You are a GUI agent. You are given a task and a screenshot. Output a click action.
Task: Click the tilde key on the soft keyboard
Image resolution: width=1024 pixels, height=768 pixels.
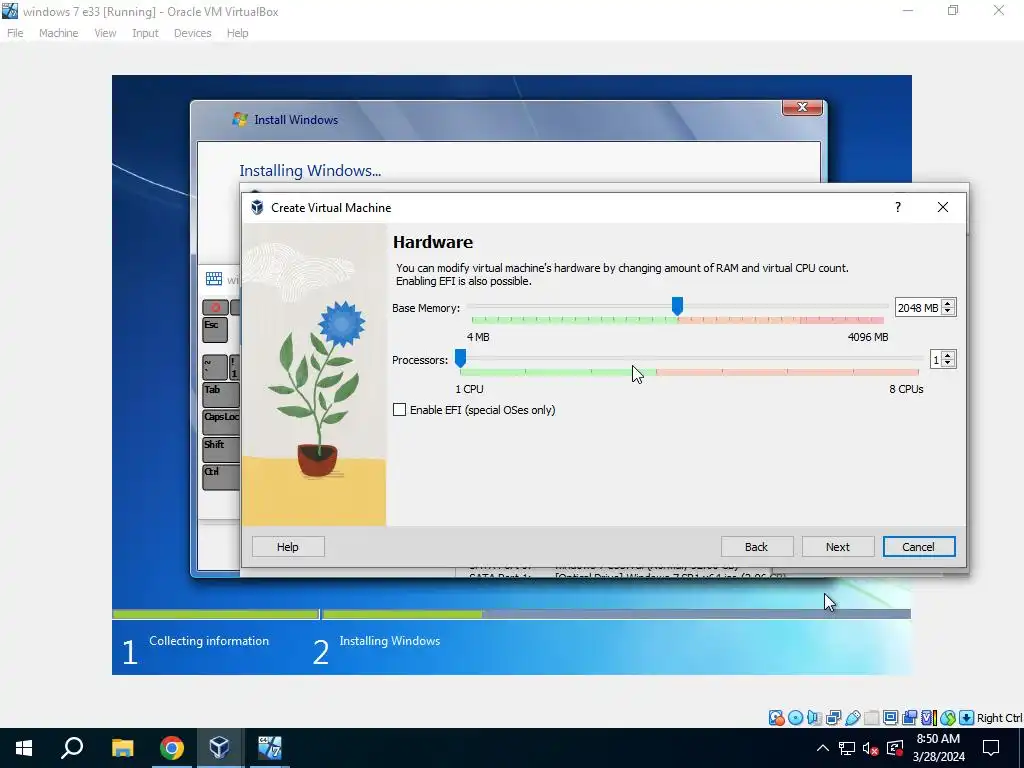pyautogui.click(x=215, y=367)
